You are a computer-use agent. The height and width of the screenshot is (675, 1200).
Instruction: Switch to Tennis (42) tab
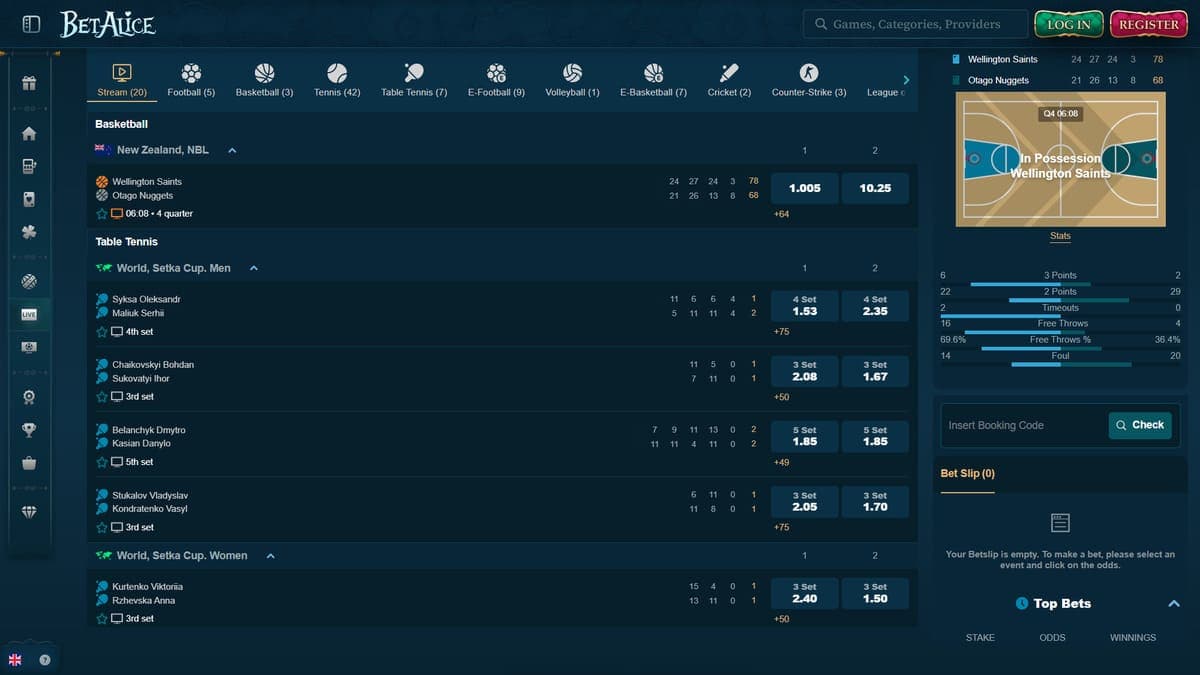coord(337,80)
